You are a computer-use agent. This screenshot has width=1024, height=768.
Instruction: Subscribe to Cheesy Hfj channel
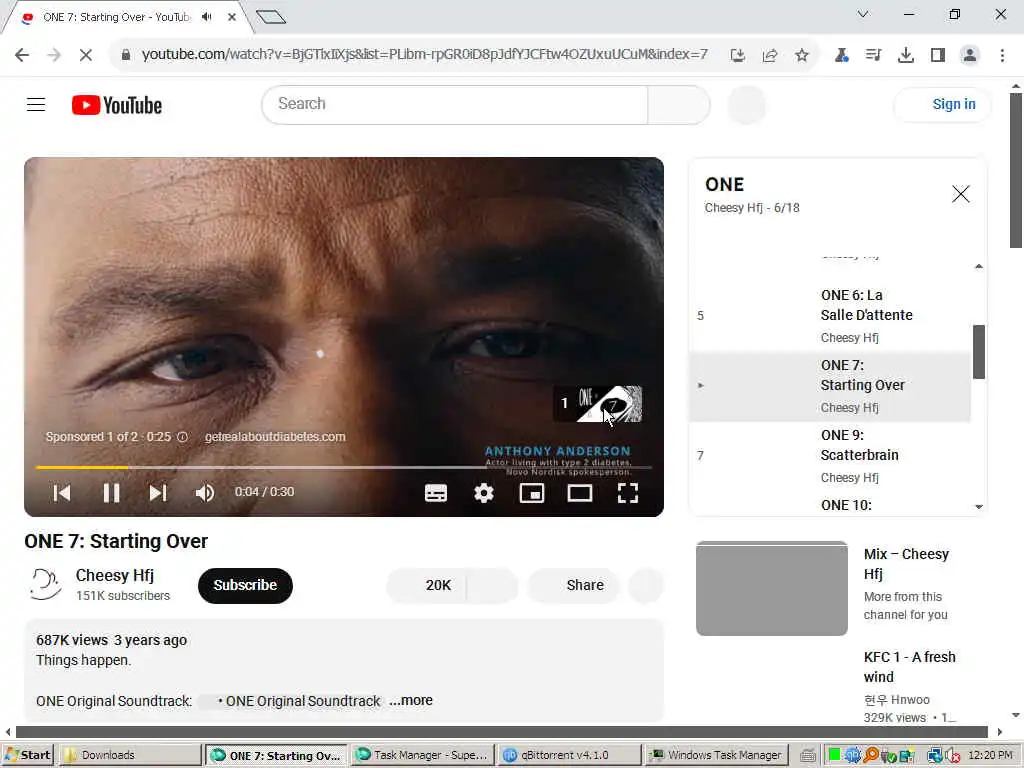coord(245,585)
